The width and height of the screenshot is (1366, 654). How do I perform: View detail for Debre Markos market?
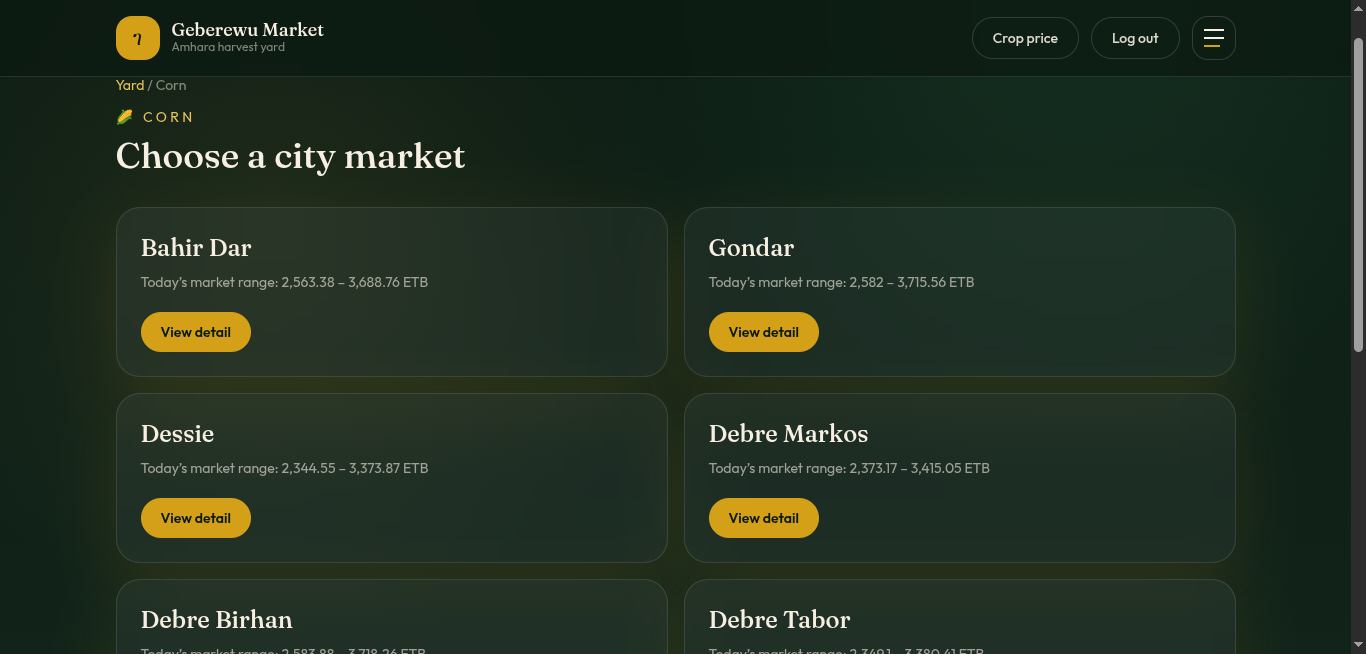tap(764, 518)
